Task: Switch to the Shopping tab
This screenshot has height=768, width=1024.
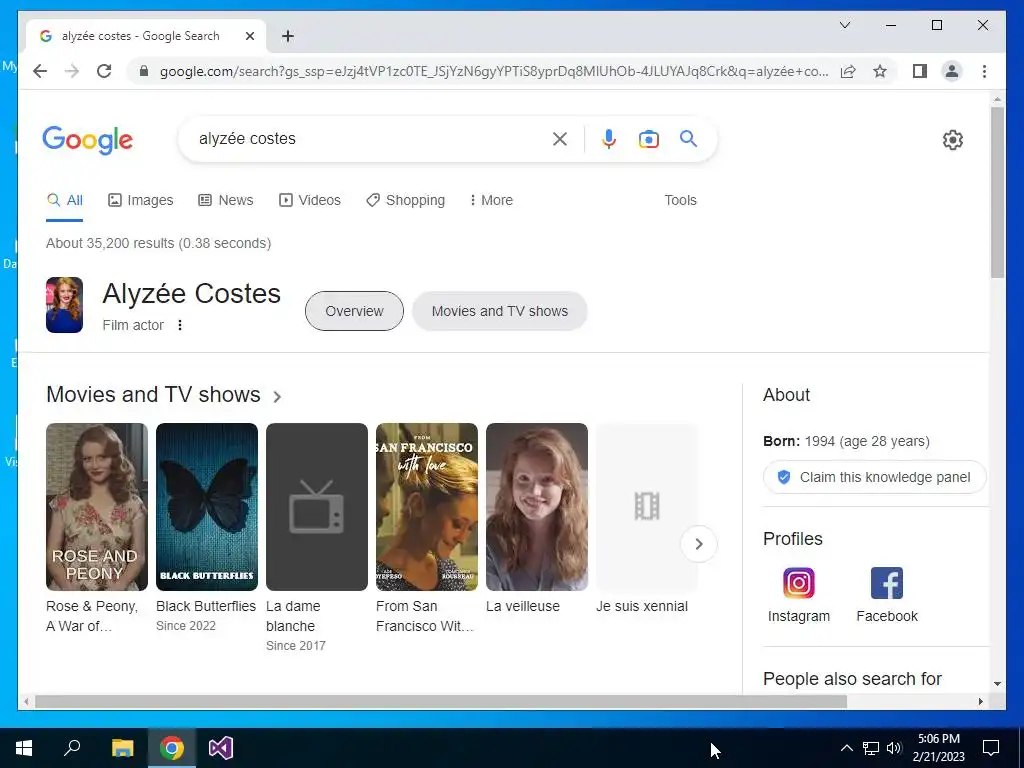Action: 406,200
